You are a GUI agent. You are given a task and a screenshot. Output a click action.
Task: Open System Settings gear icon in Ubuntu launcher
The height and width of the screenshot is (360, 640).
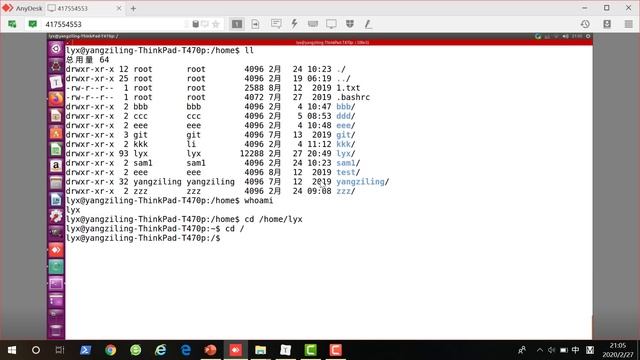pos(56,216)
